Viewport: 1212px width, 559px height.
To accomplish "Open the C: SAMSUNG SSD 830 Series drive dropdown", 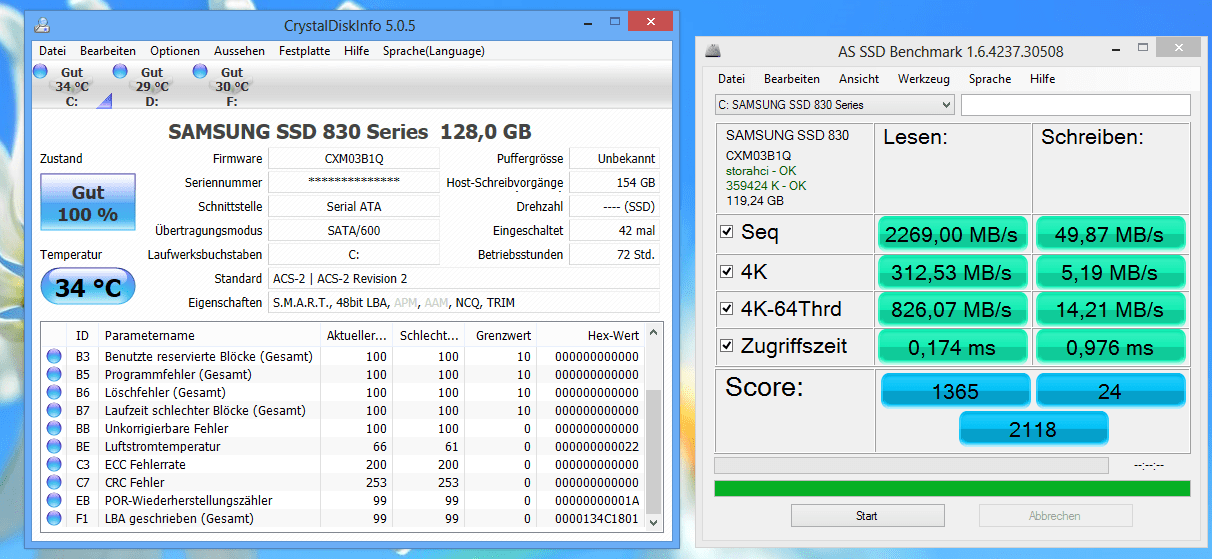I will coord(835,105).
